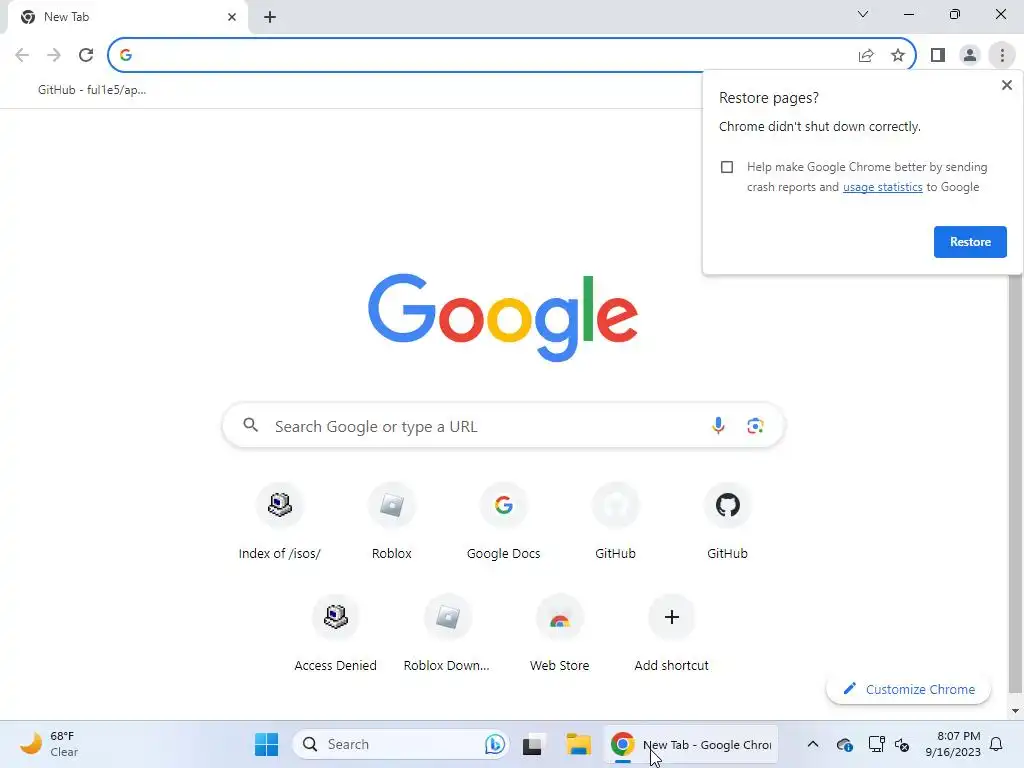The image size is (1024, 768).
Task: Go forward using the forward arrow
Action: tap(54, 55)
